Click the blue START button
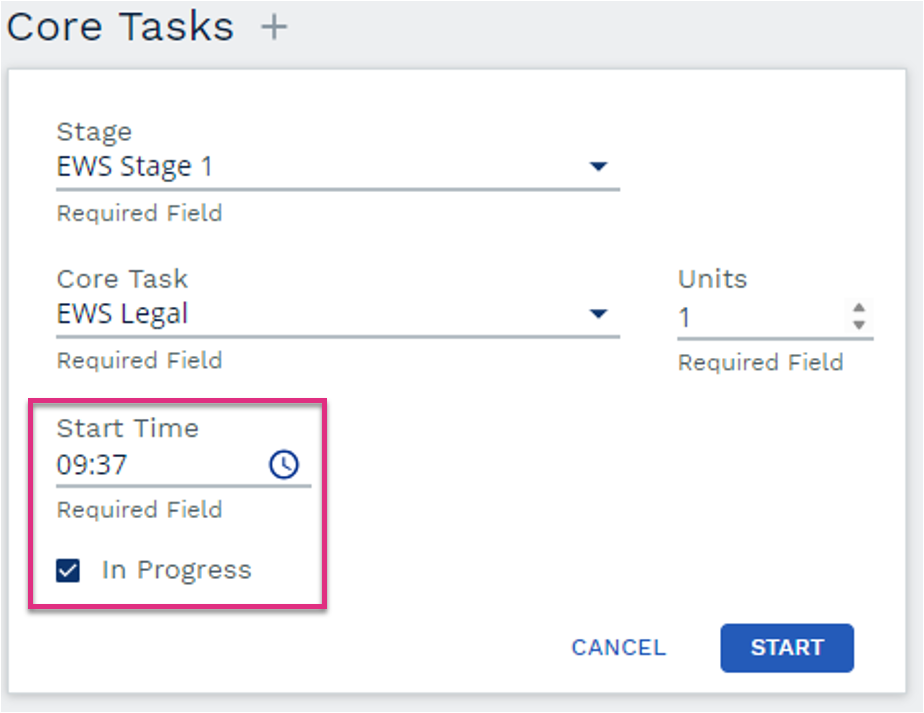 pos(787,648)
